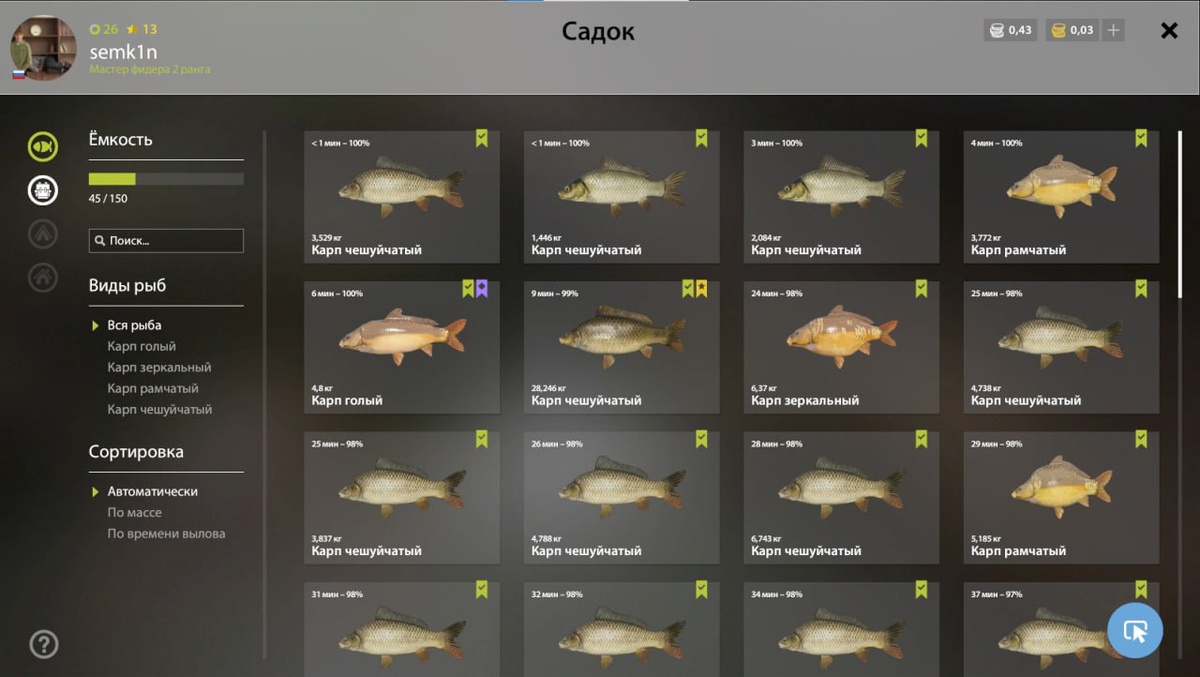Click the plus icon to add coins
The height and width of the screenshot is (677, 1200).
[x=1113, y=30]
